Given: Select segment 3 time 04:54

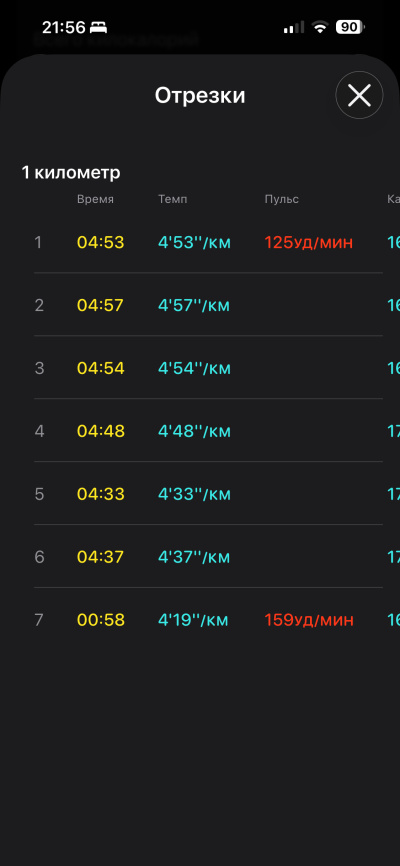Looking at the screenshot, I should pos(101,368).
